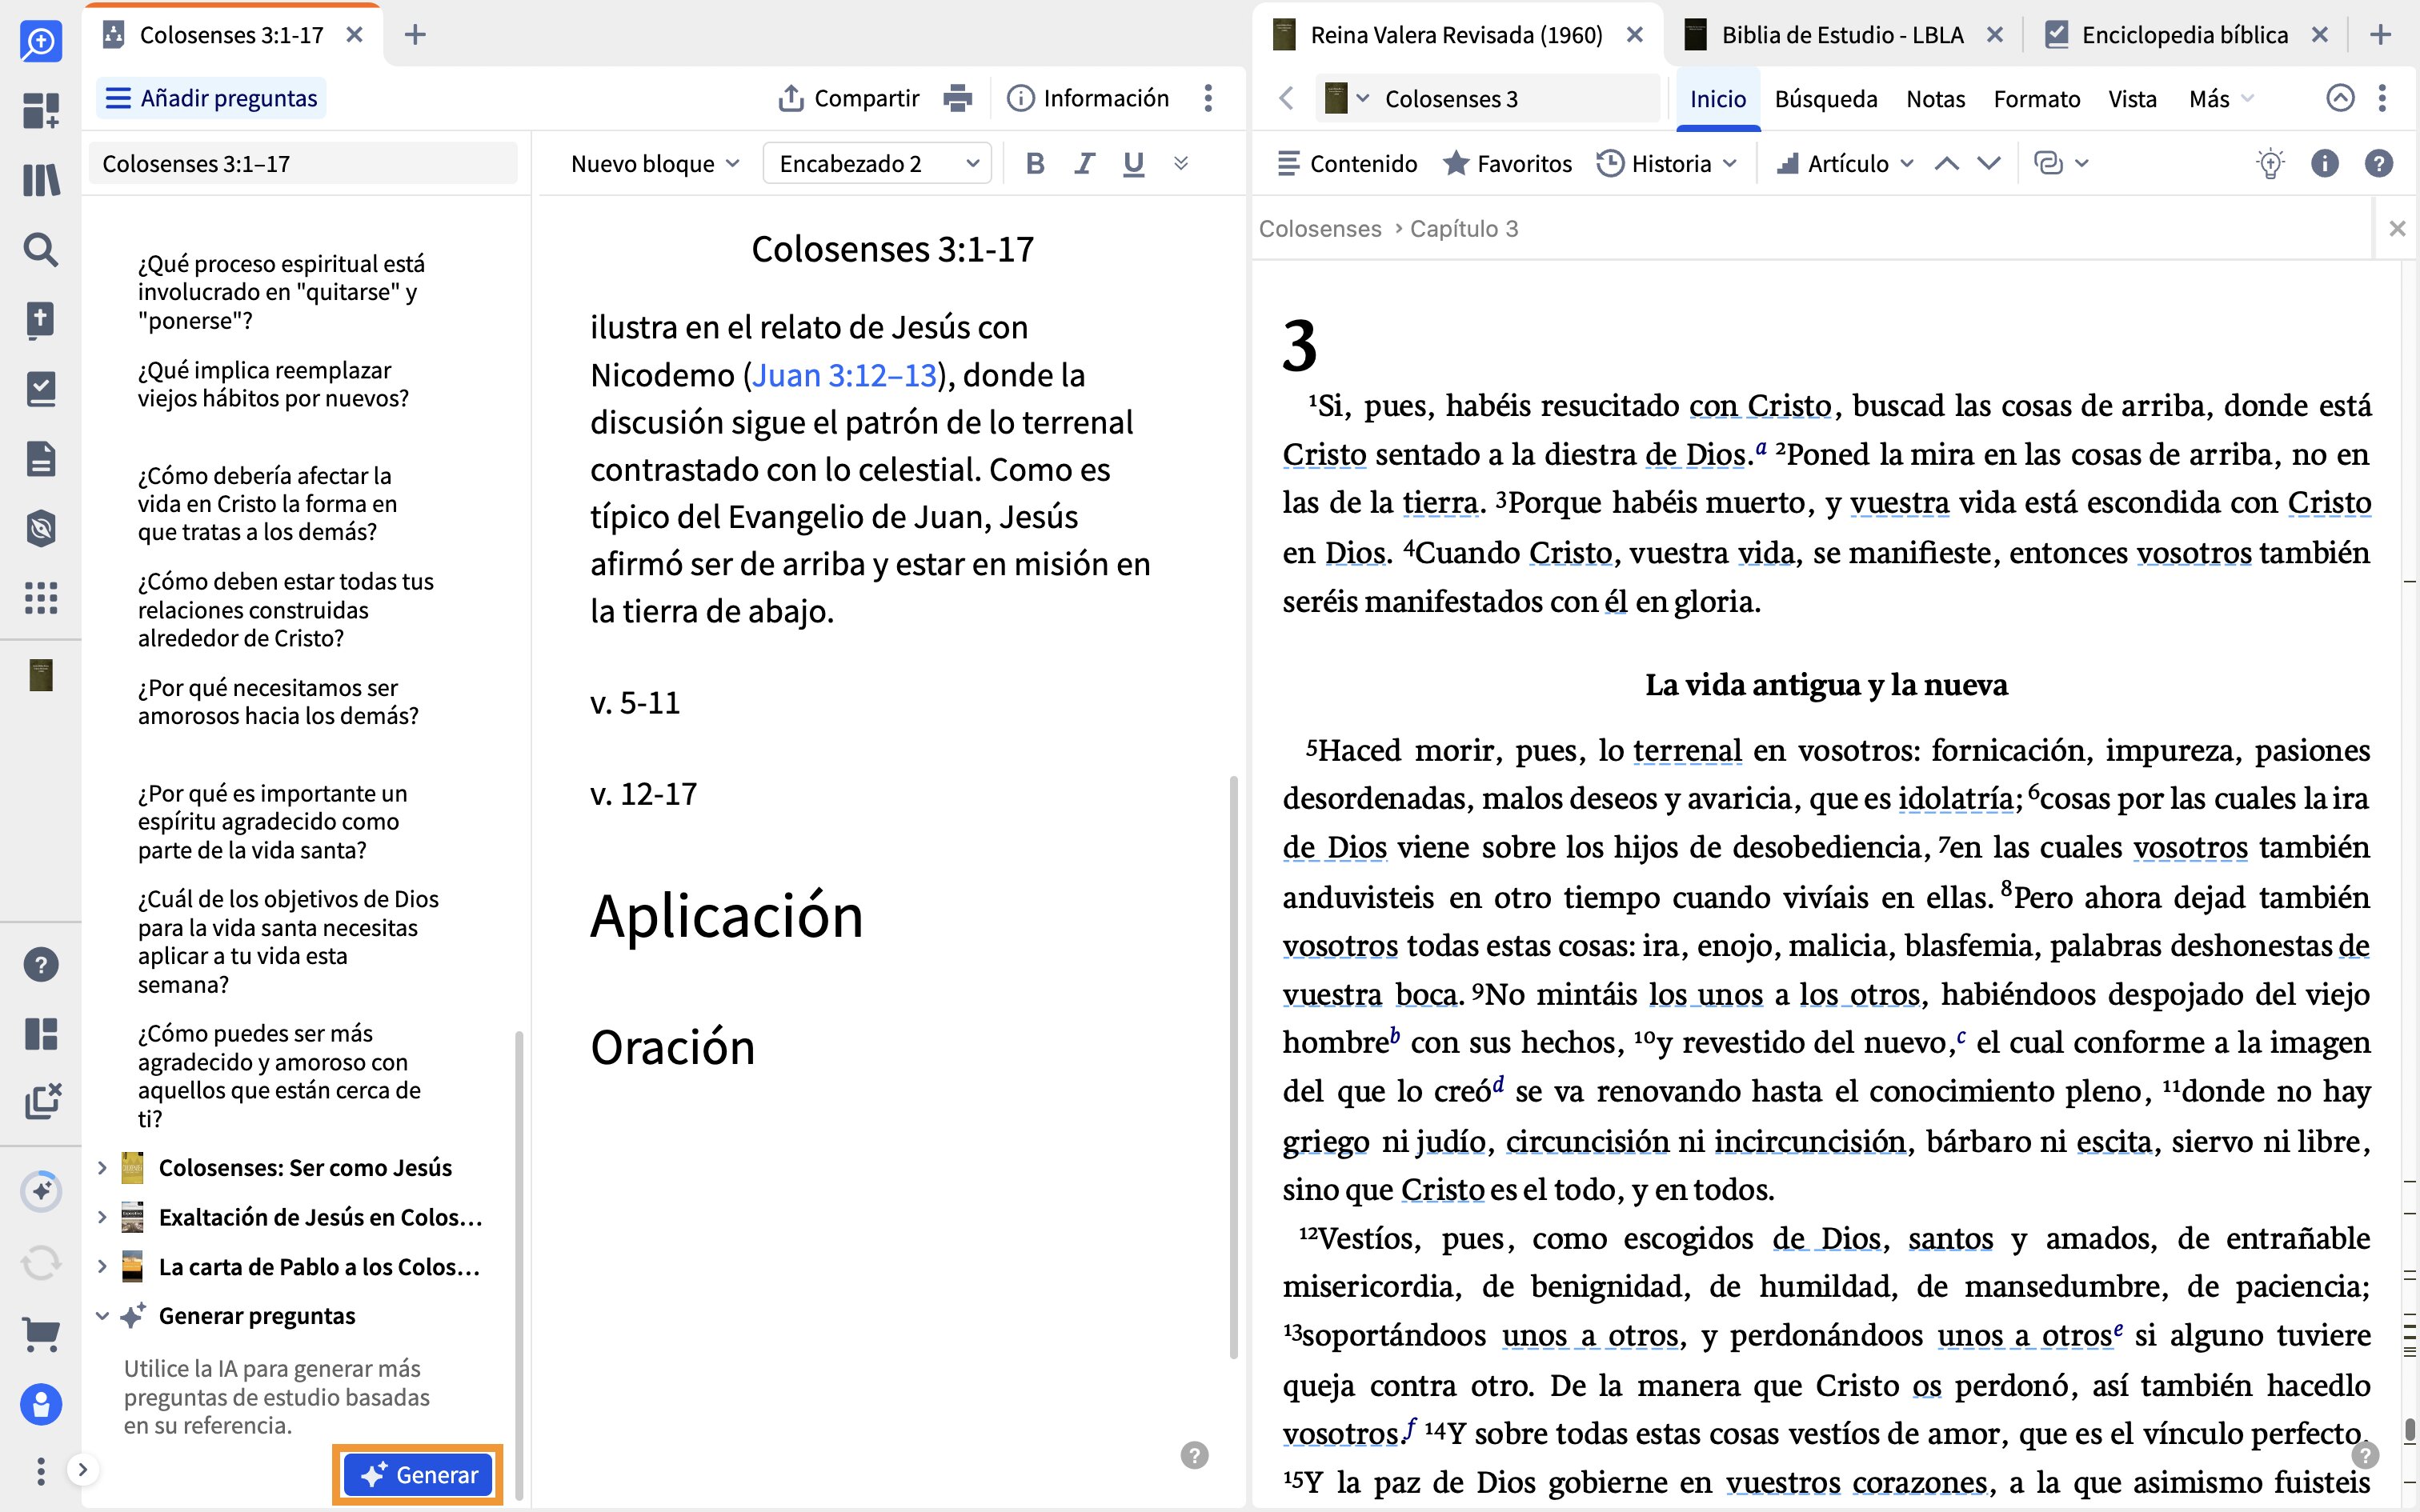Image resolution: width=2420 pixels, height=1512 pixels.
Task: Close the breadcrumb bar with X
Action: [x=2397, y=229]
